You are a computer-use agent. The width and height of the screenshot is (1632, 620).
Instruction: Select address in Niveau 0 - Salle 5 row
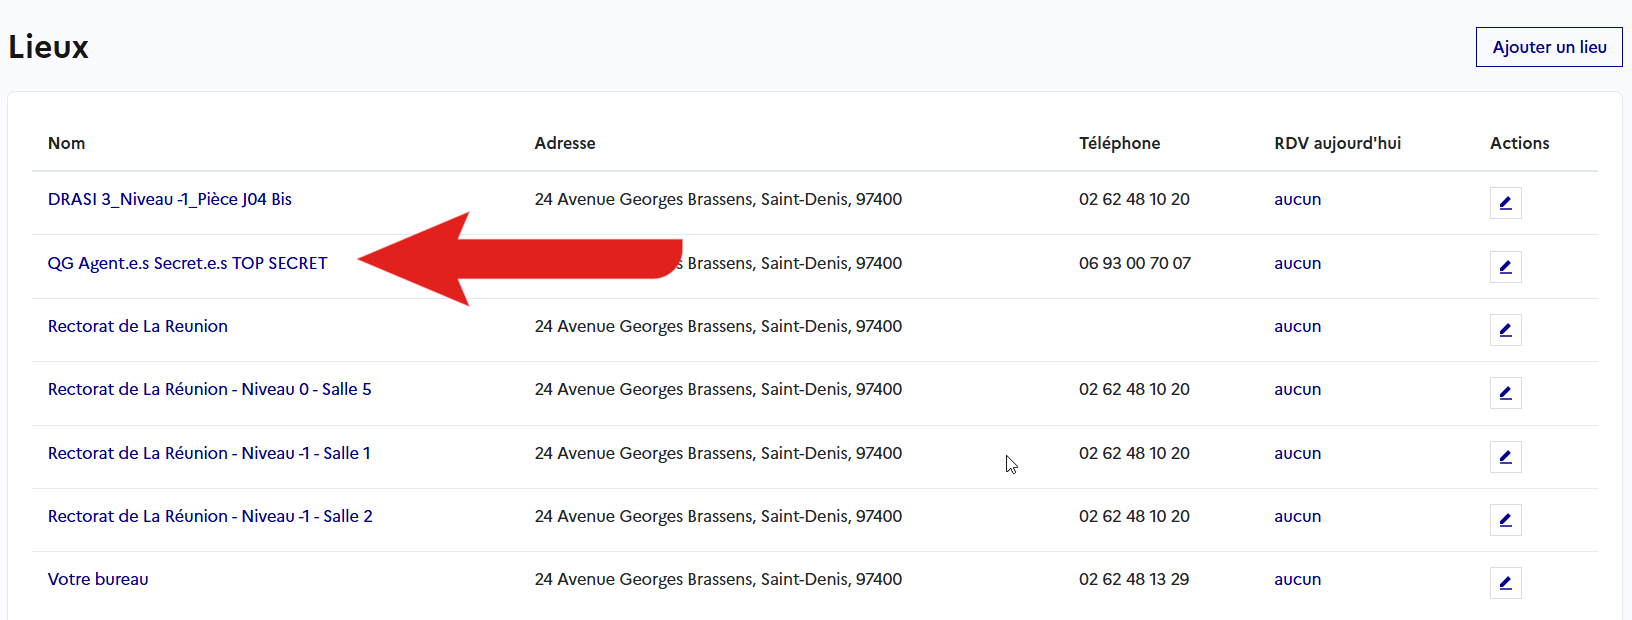tap(718, 389)
